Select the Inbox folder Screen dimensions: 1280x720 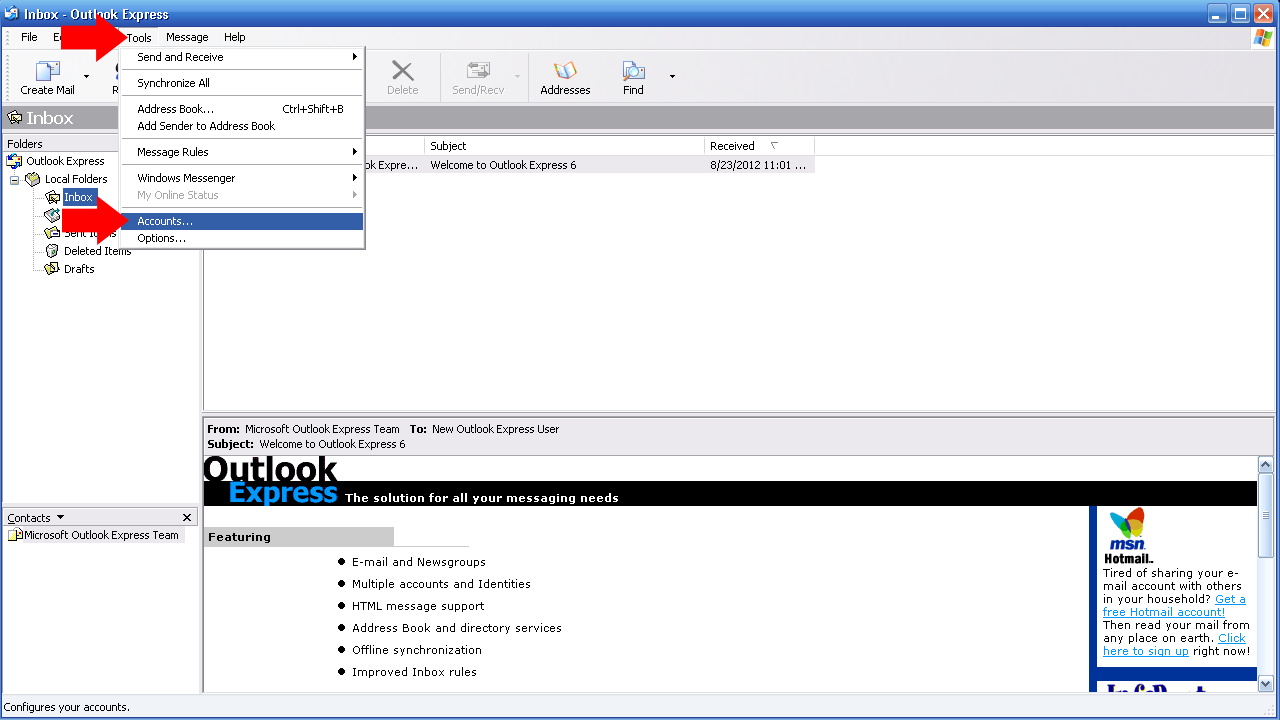pos(78,197)
